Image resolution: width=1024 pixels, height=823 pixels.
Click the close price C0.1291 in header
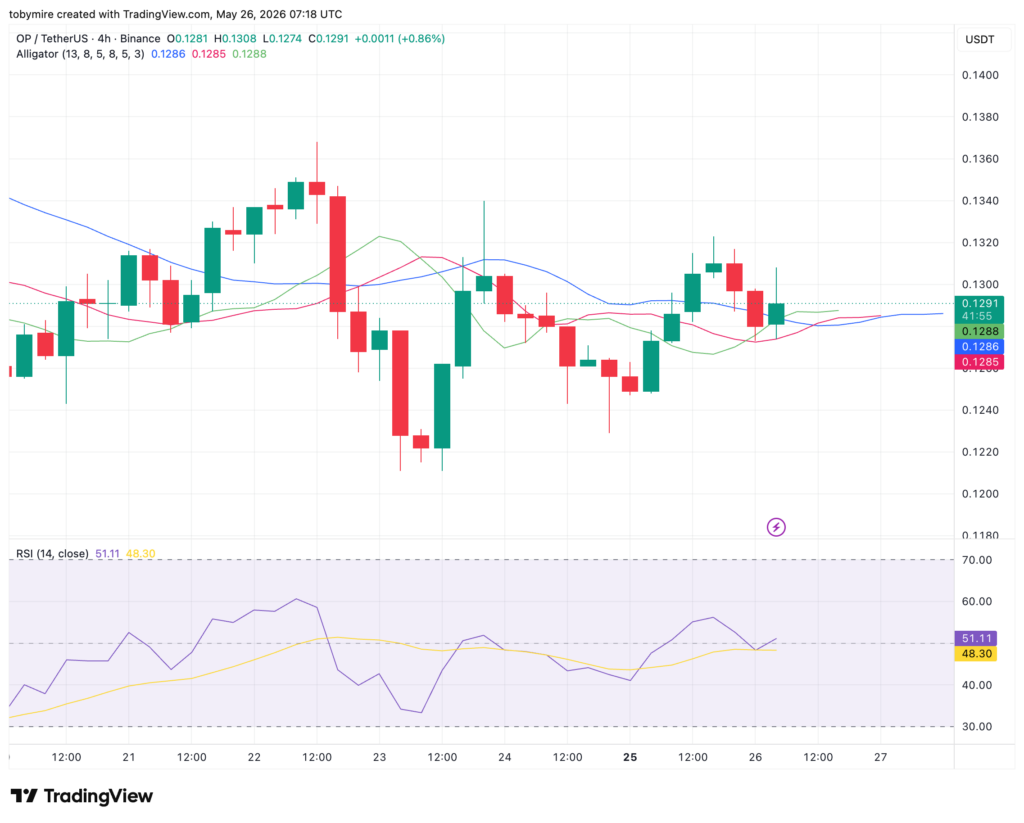328,39
